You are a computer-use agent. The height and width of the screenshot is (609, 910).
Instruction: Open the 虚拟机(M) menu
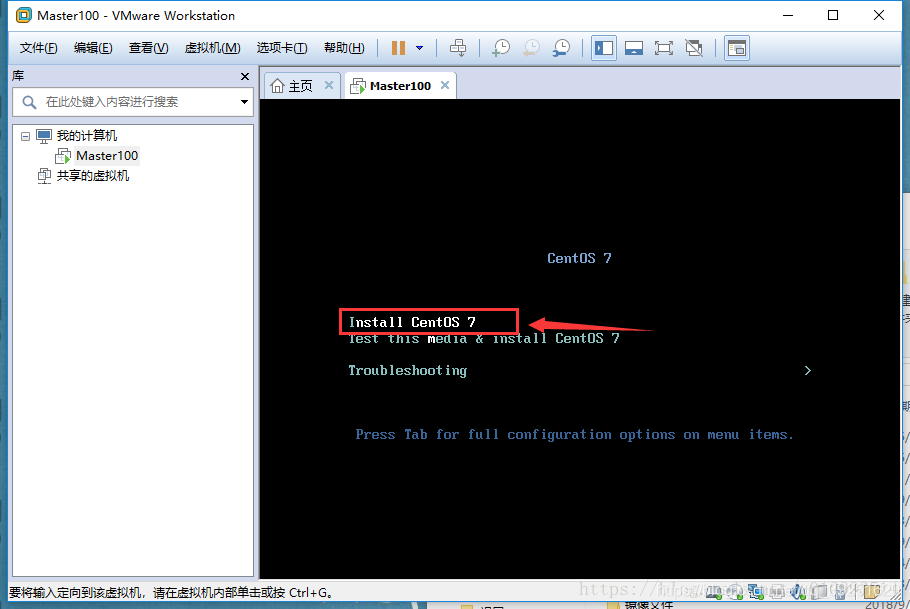coord(212,48)
